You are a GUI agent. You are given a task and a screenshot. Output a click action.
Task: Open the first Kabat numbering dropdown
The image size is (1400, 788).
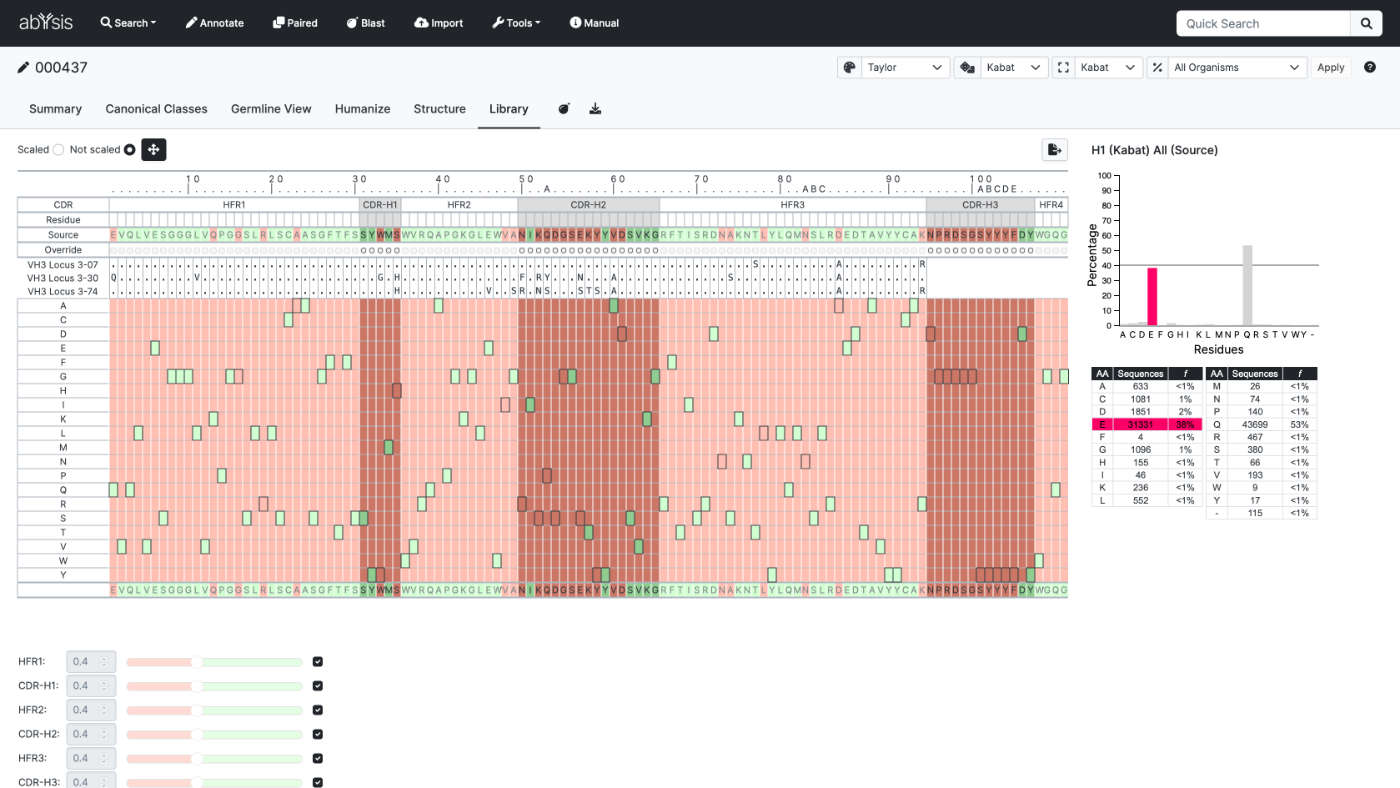click(x=1014, y=67)
